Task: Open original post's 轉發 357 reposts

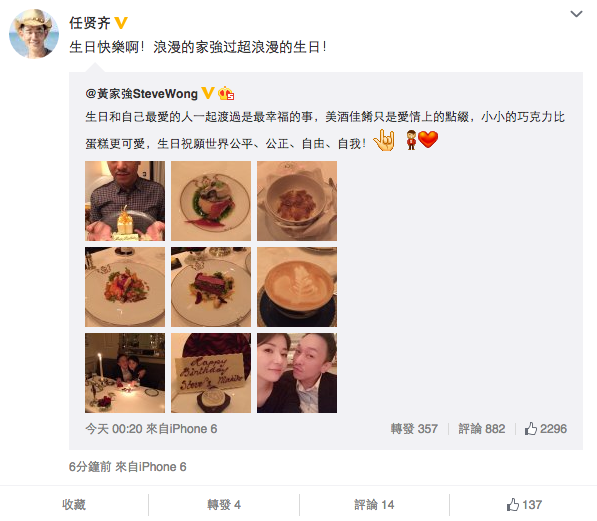Action: pos(414,429)
